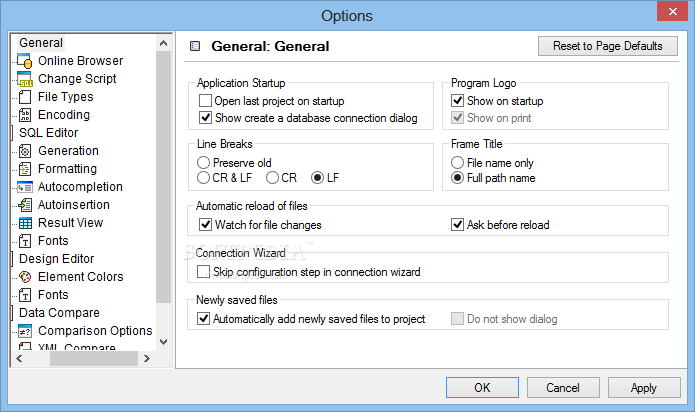Open the File Types options page

(x=66, y=97)
